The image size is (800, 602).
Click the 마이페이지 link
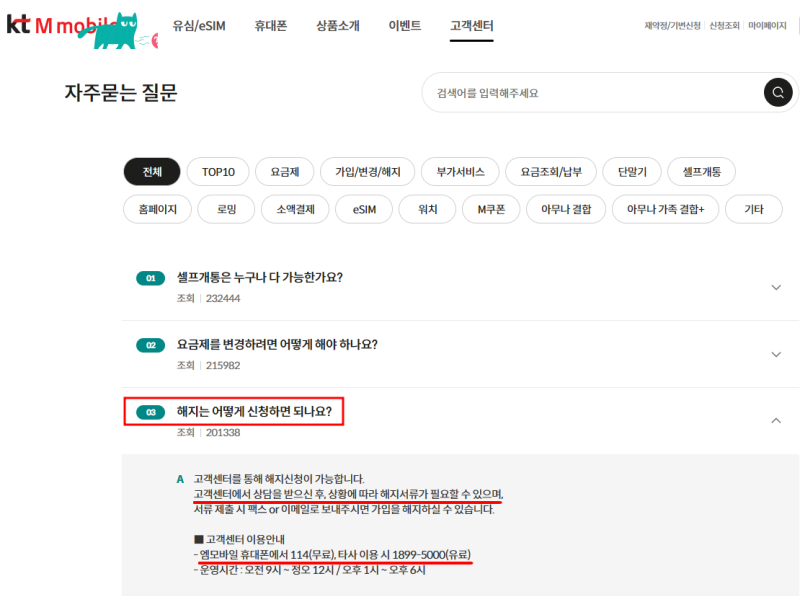pos(767,26)
